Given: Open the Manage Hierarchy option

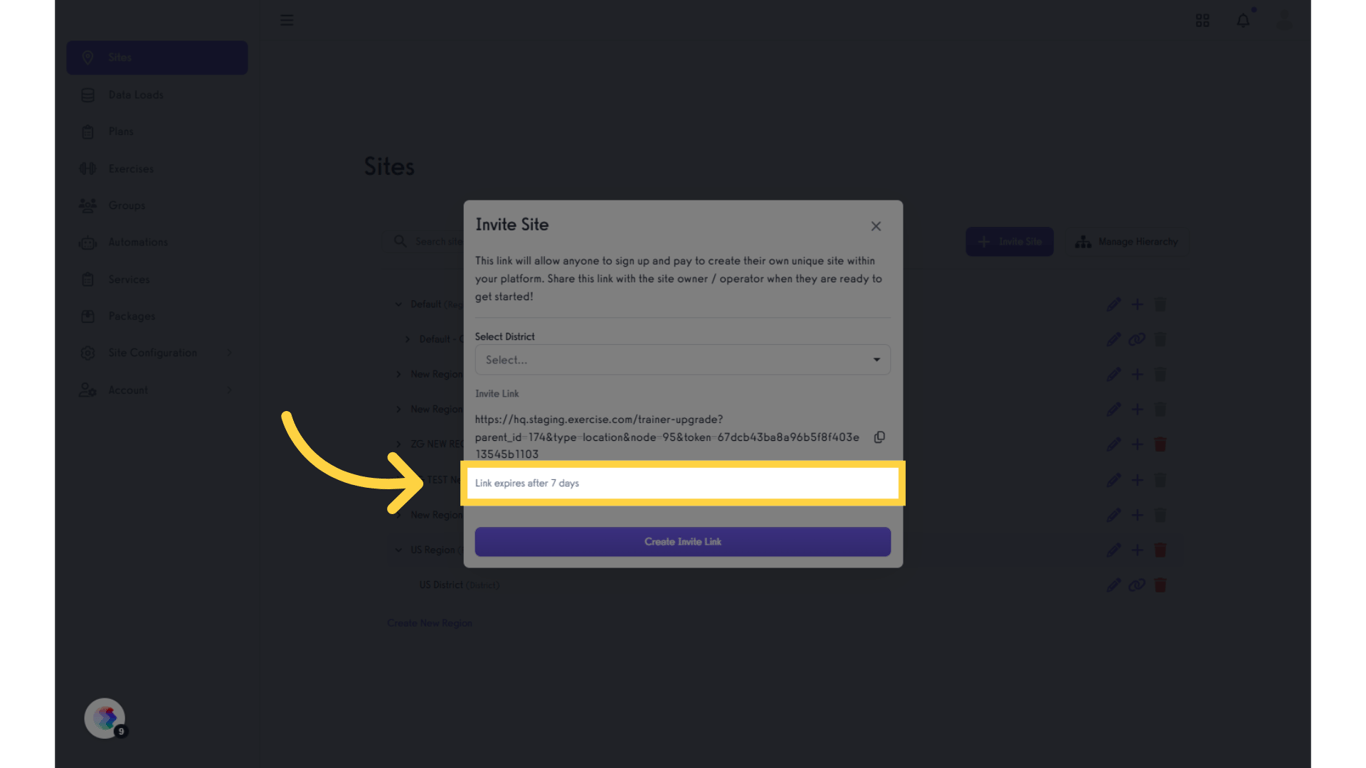Looking at the screenshot, I should (1127, 242).
